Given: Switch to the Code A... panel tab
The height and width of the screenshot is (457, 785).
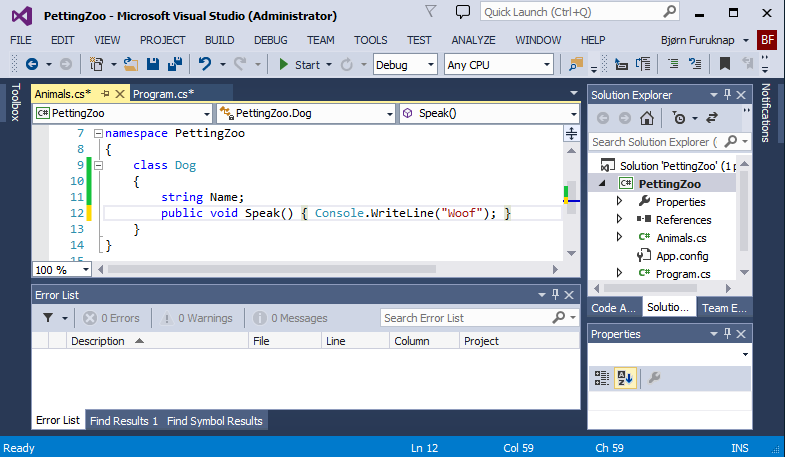Looking at the screenshot, I should pos(613,308).
